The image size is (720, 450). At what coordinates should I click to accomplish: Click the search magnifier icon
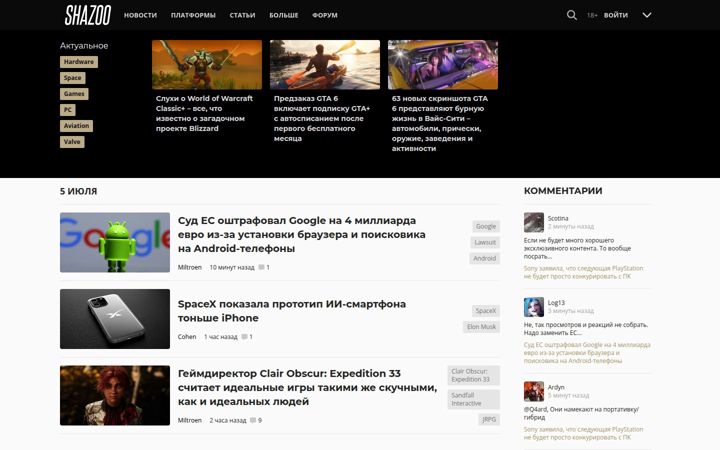(572, 15)
